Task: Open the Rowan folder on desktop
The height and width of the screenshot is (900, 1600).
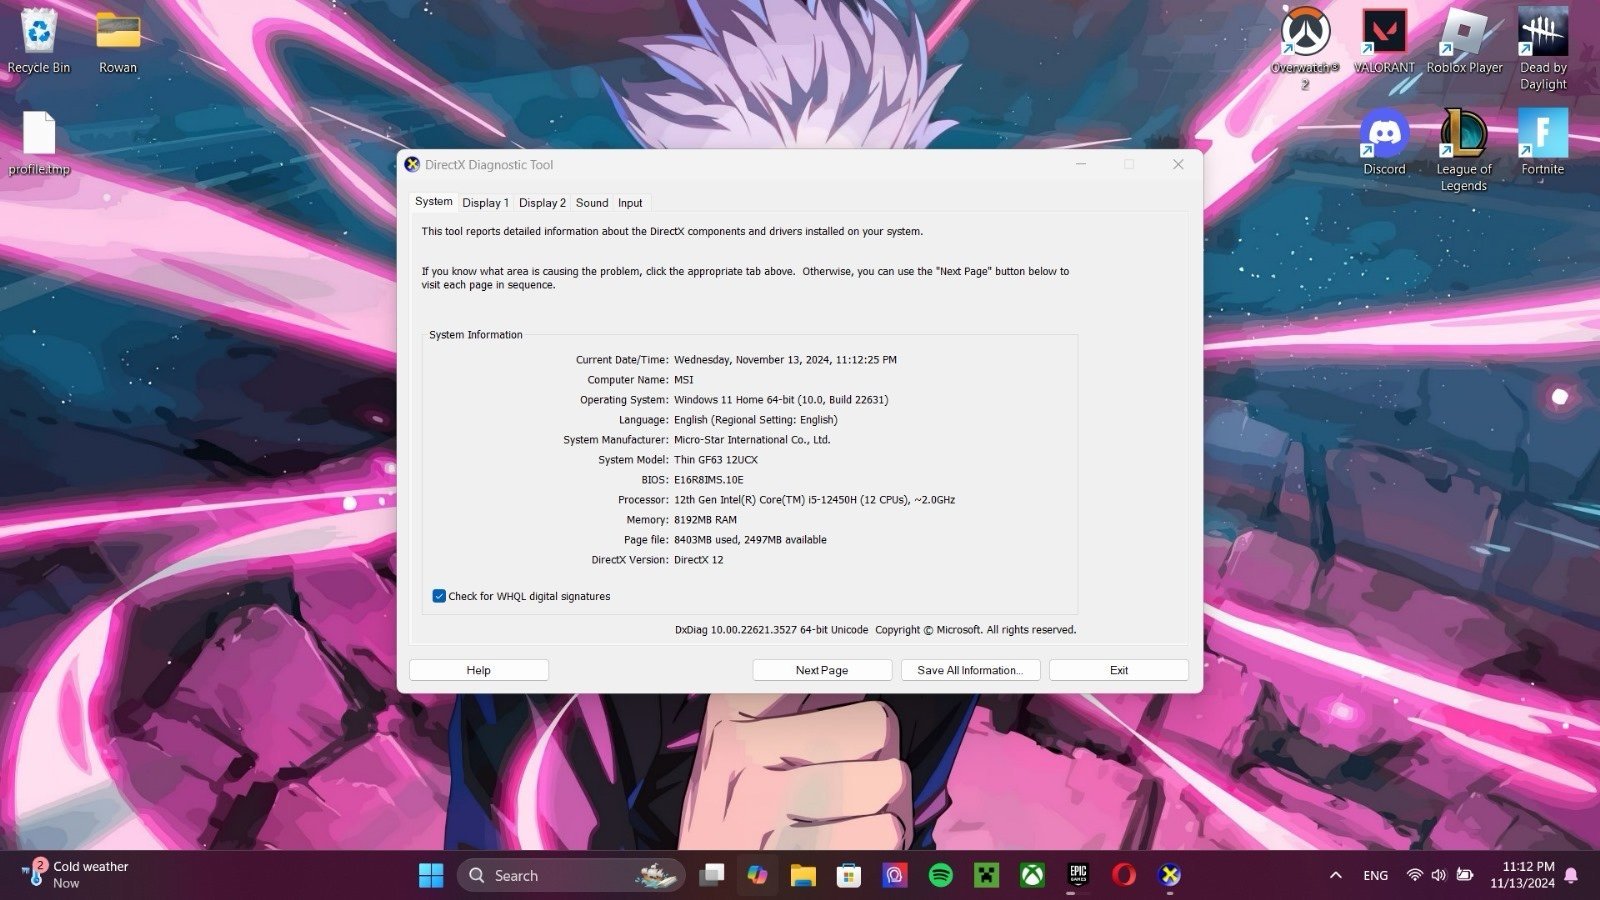Action: coord(118,41)
